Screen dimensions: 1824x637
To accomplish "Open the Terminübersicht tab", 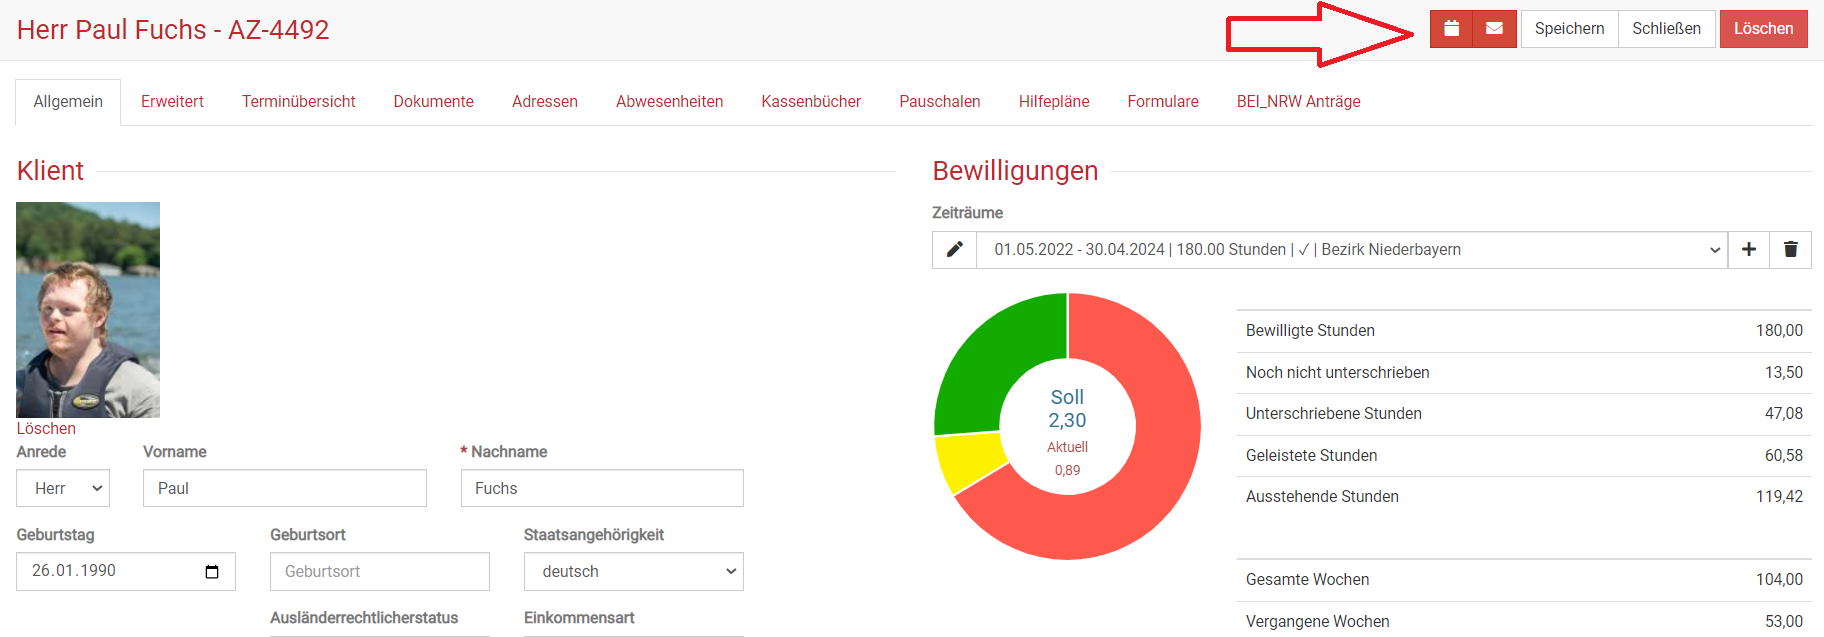I will click(298, 102).
